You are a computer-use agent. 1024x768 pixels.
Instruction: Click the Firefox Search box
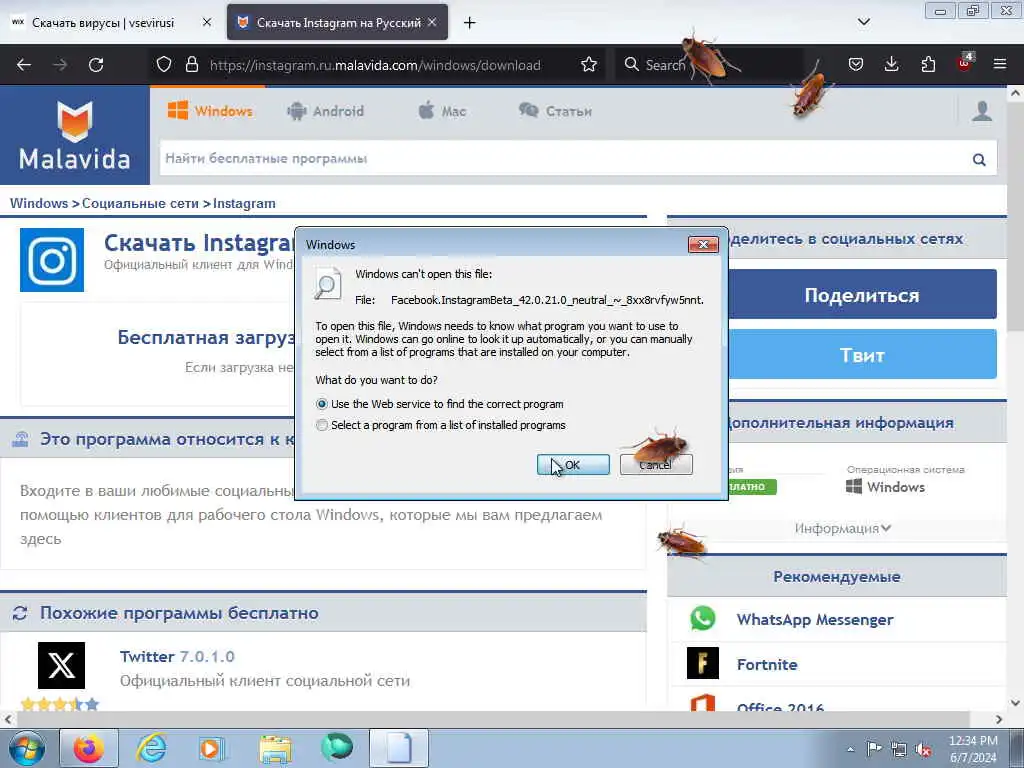(709, 65)
